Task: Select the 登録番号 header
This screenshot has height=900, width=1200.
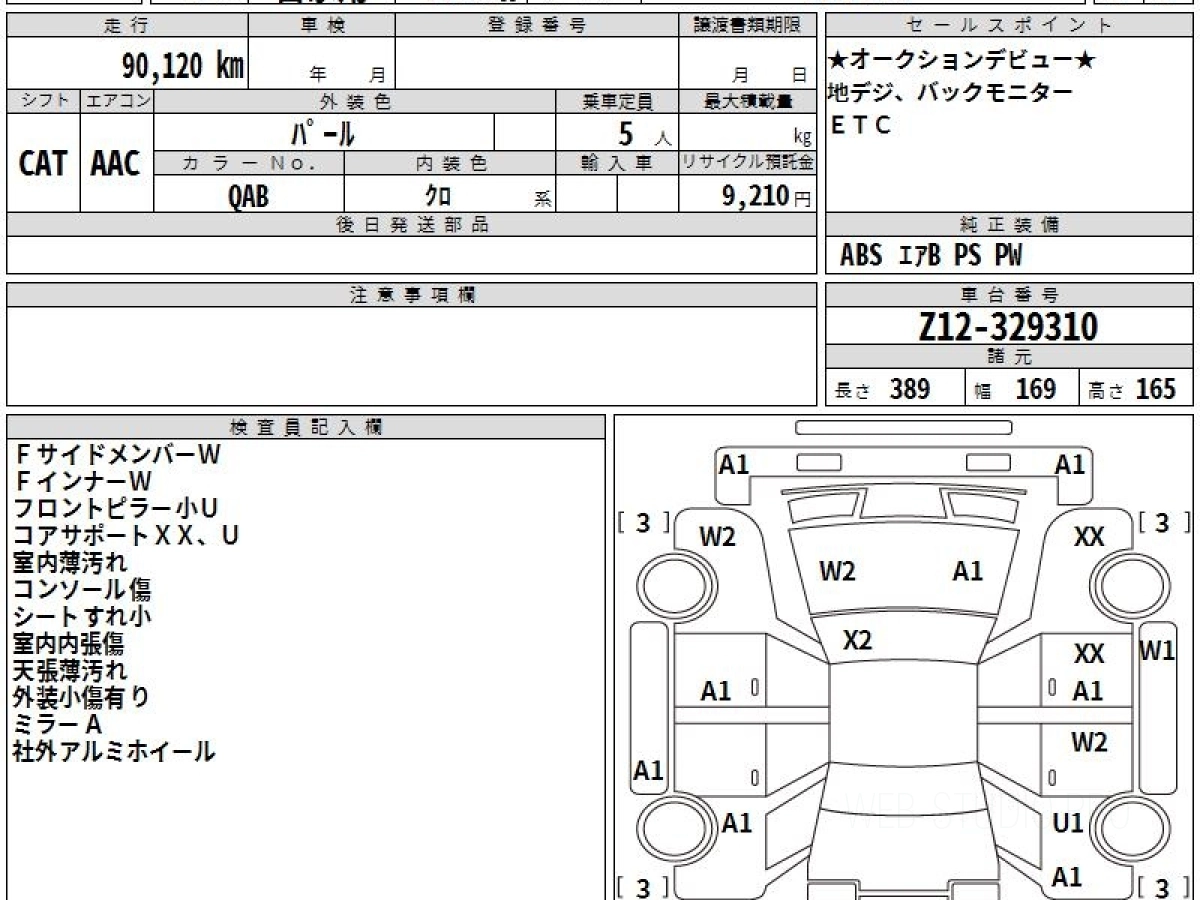Action: pyautogui.click(x=537, y=26)
